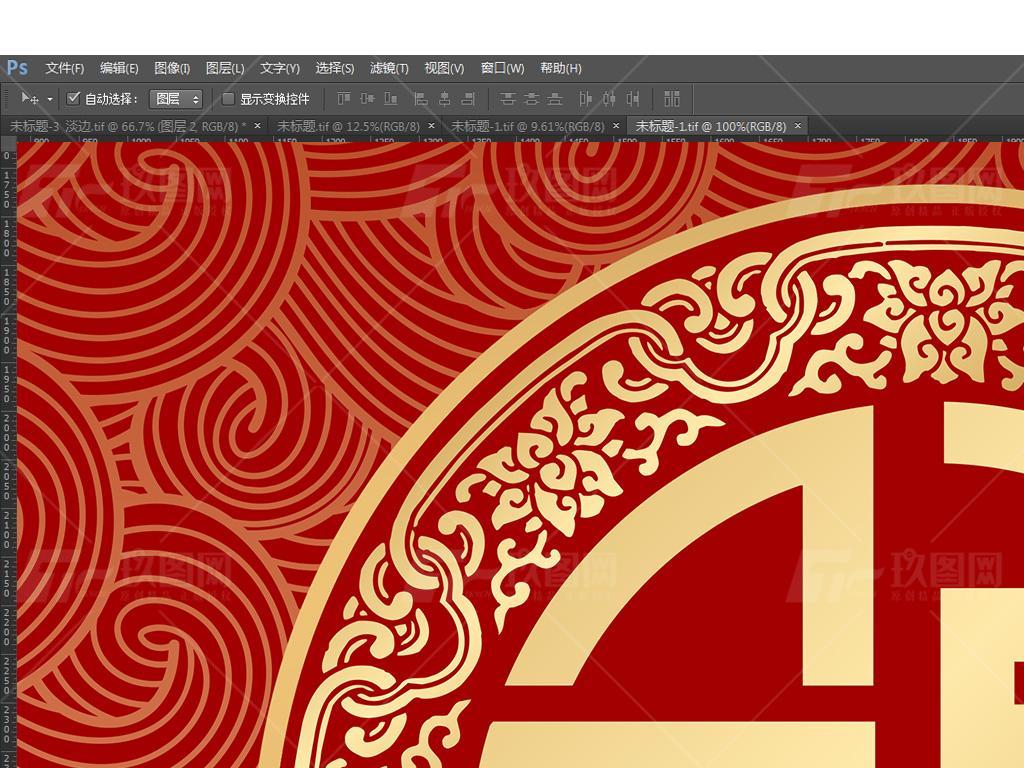Click Distribute top edges icon
Image resolution: width=1024 pixels, height=768 pixels.
[507, 99]
